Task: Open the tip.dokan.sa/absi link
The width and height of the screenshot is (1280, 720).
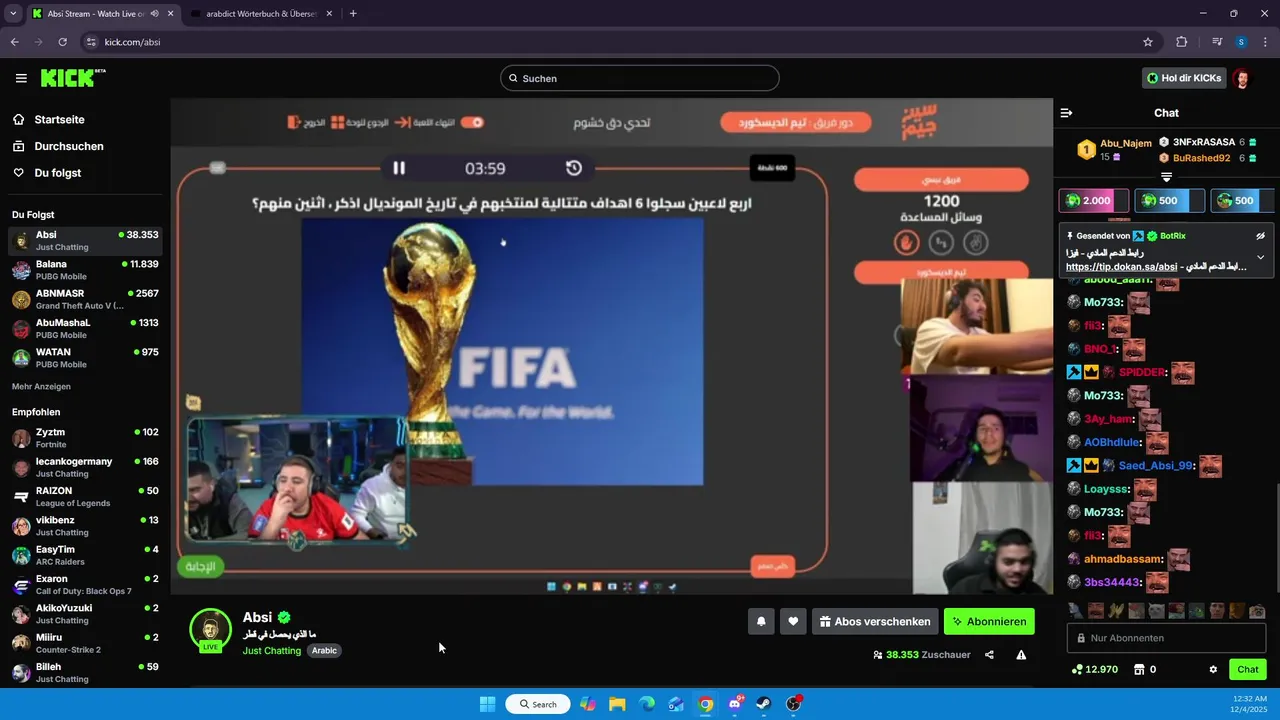Action: tap(1122, 267)
